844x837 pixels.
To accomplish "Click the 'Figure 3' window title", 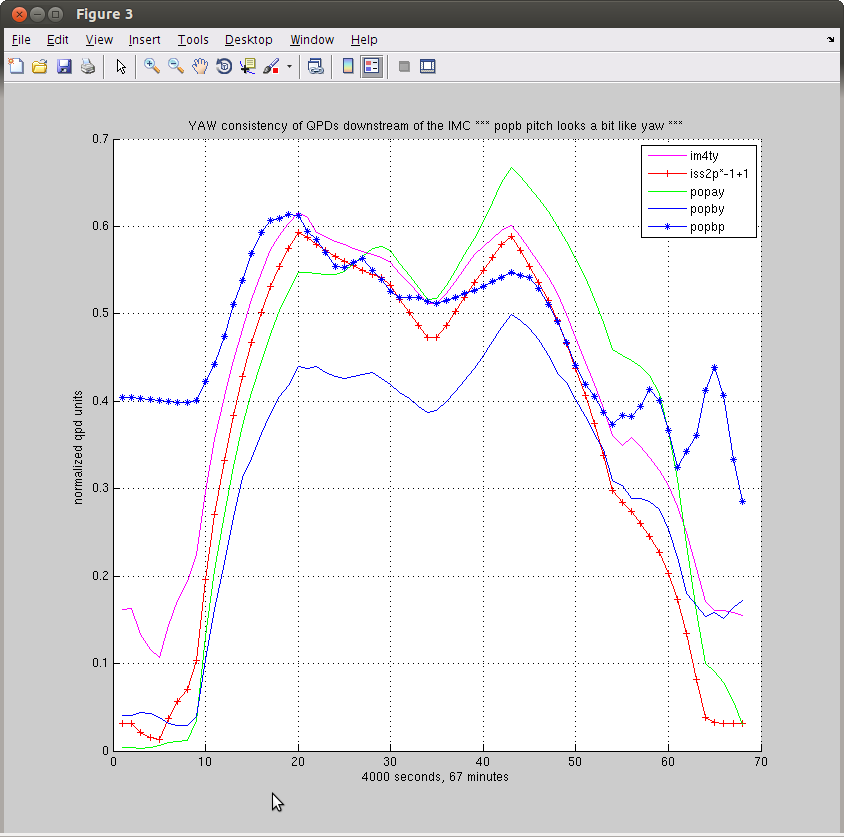I will (104, 14).
